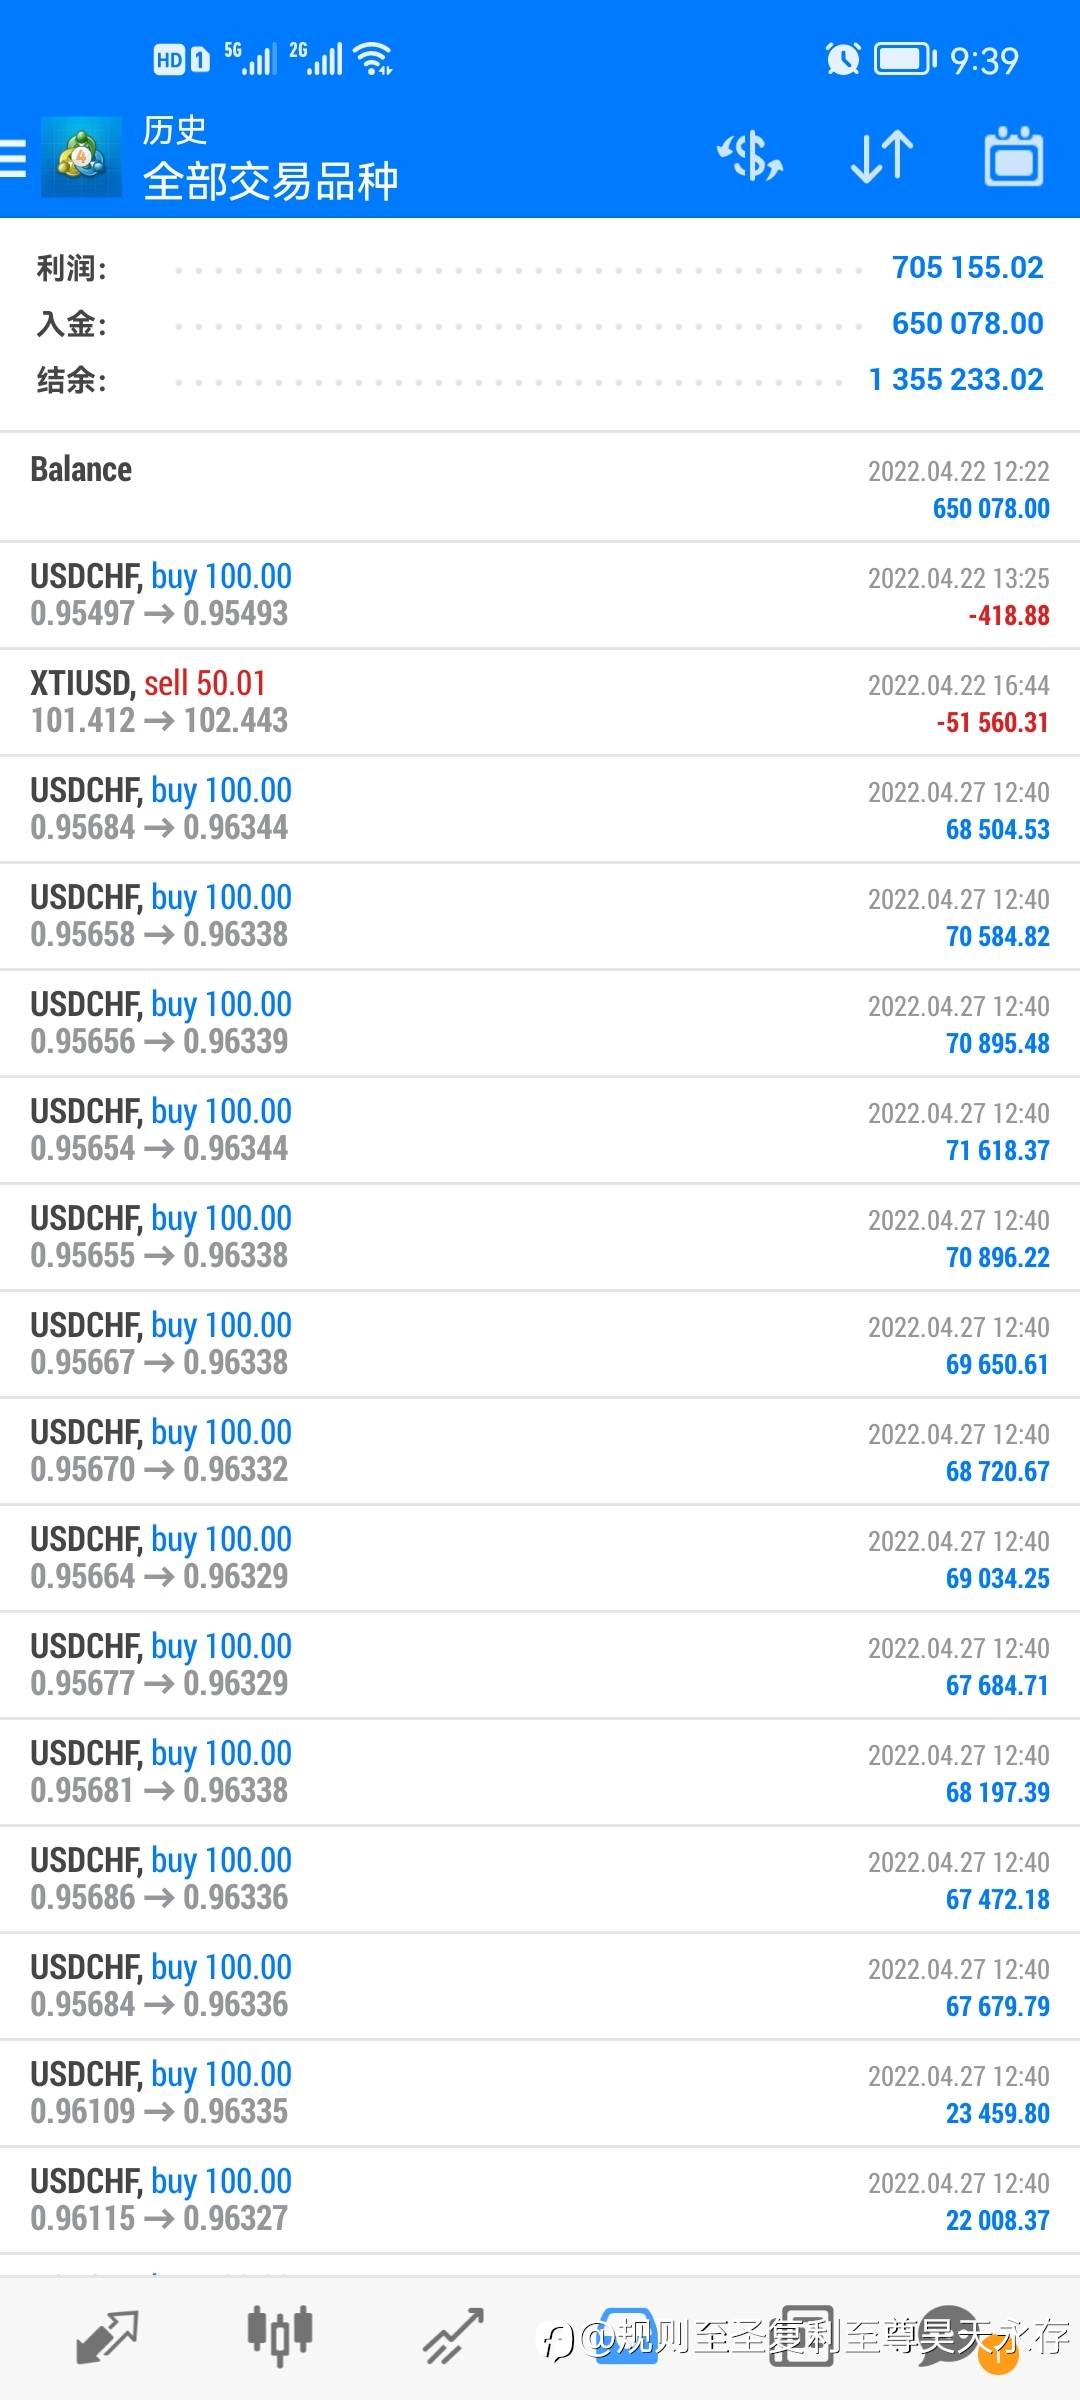Tap the 全部交易品种 title dropdown

[270, 182]
